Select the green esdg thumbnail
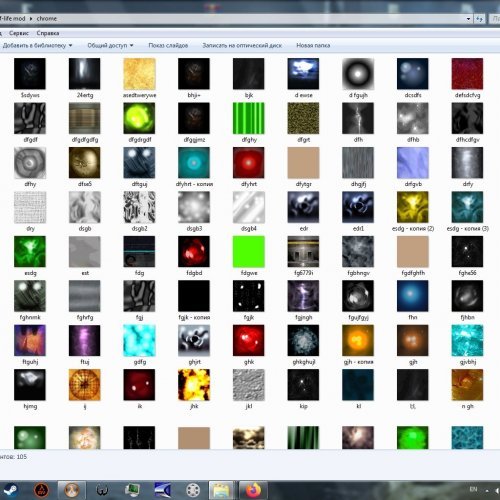500x500 pixels. (30, 251)
